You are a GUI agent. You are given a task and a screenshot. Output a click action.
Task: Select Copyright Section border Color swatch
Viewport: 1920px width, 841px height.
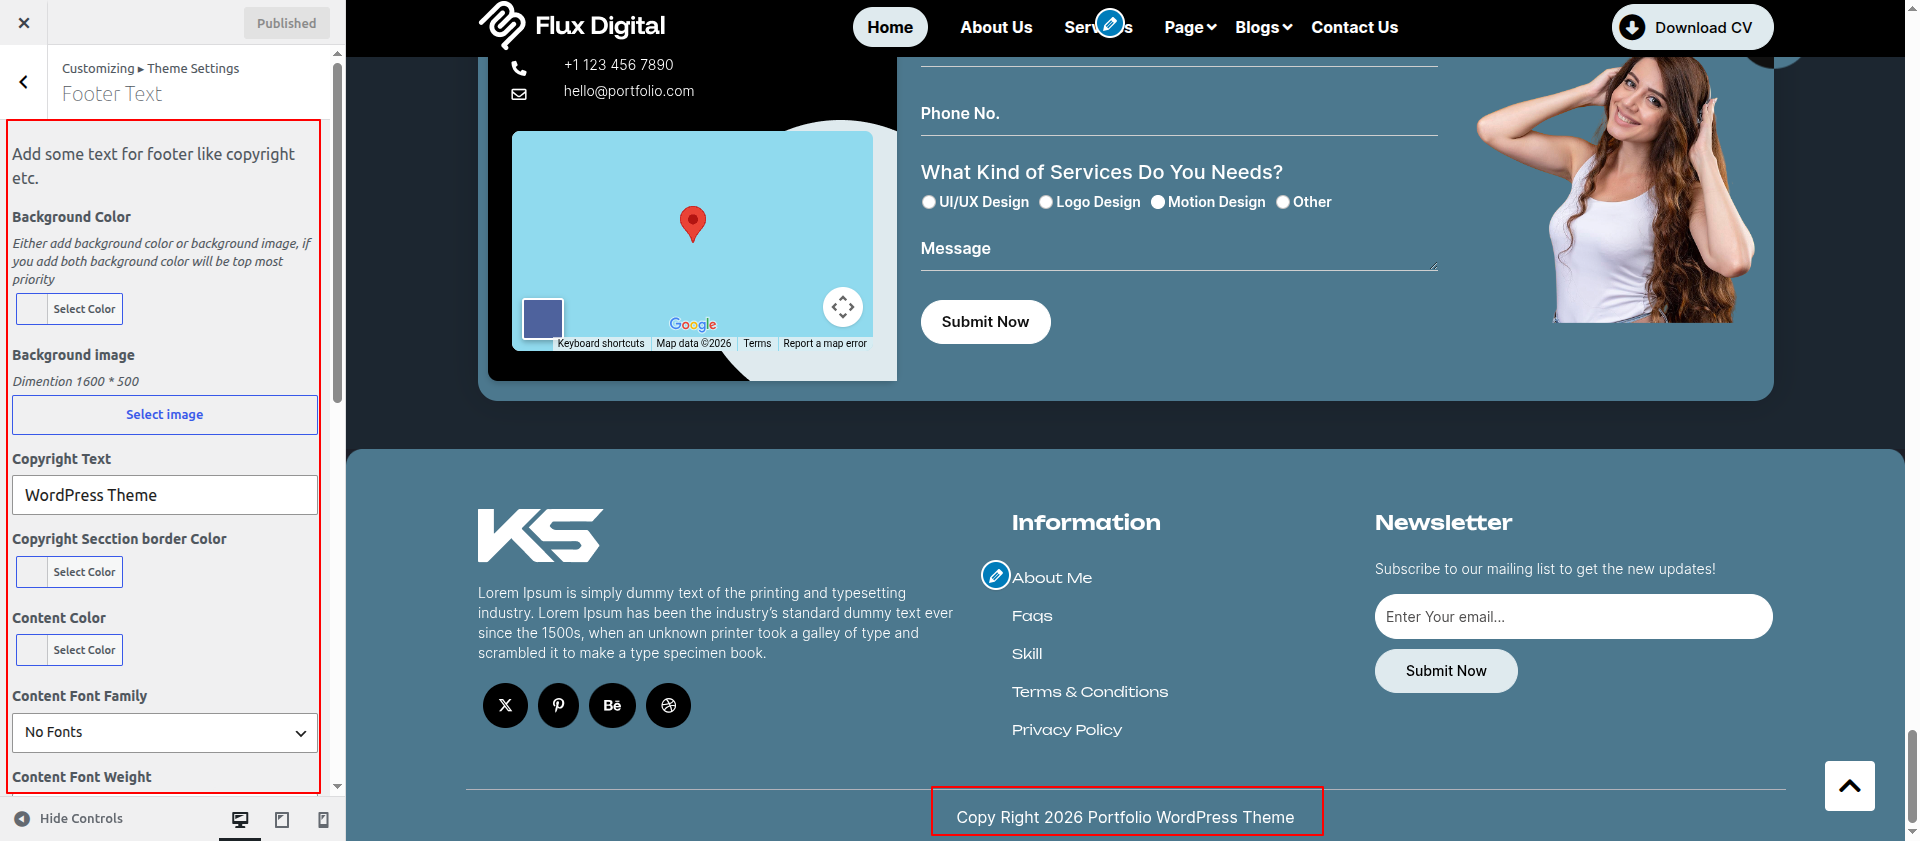point(69,572)
